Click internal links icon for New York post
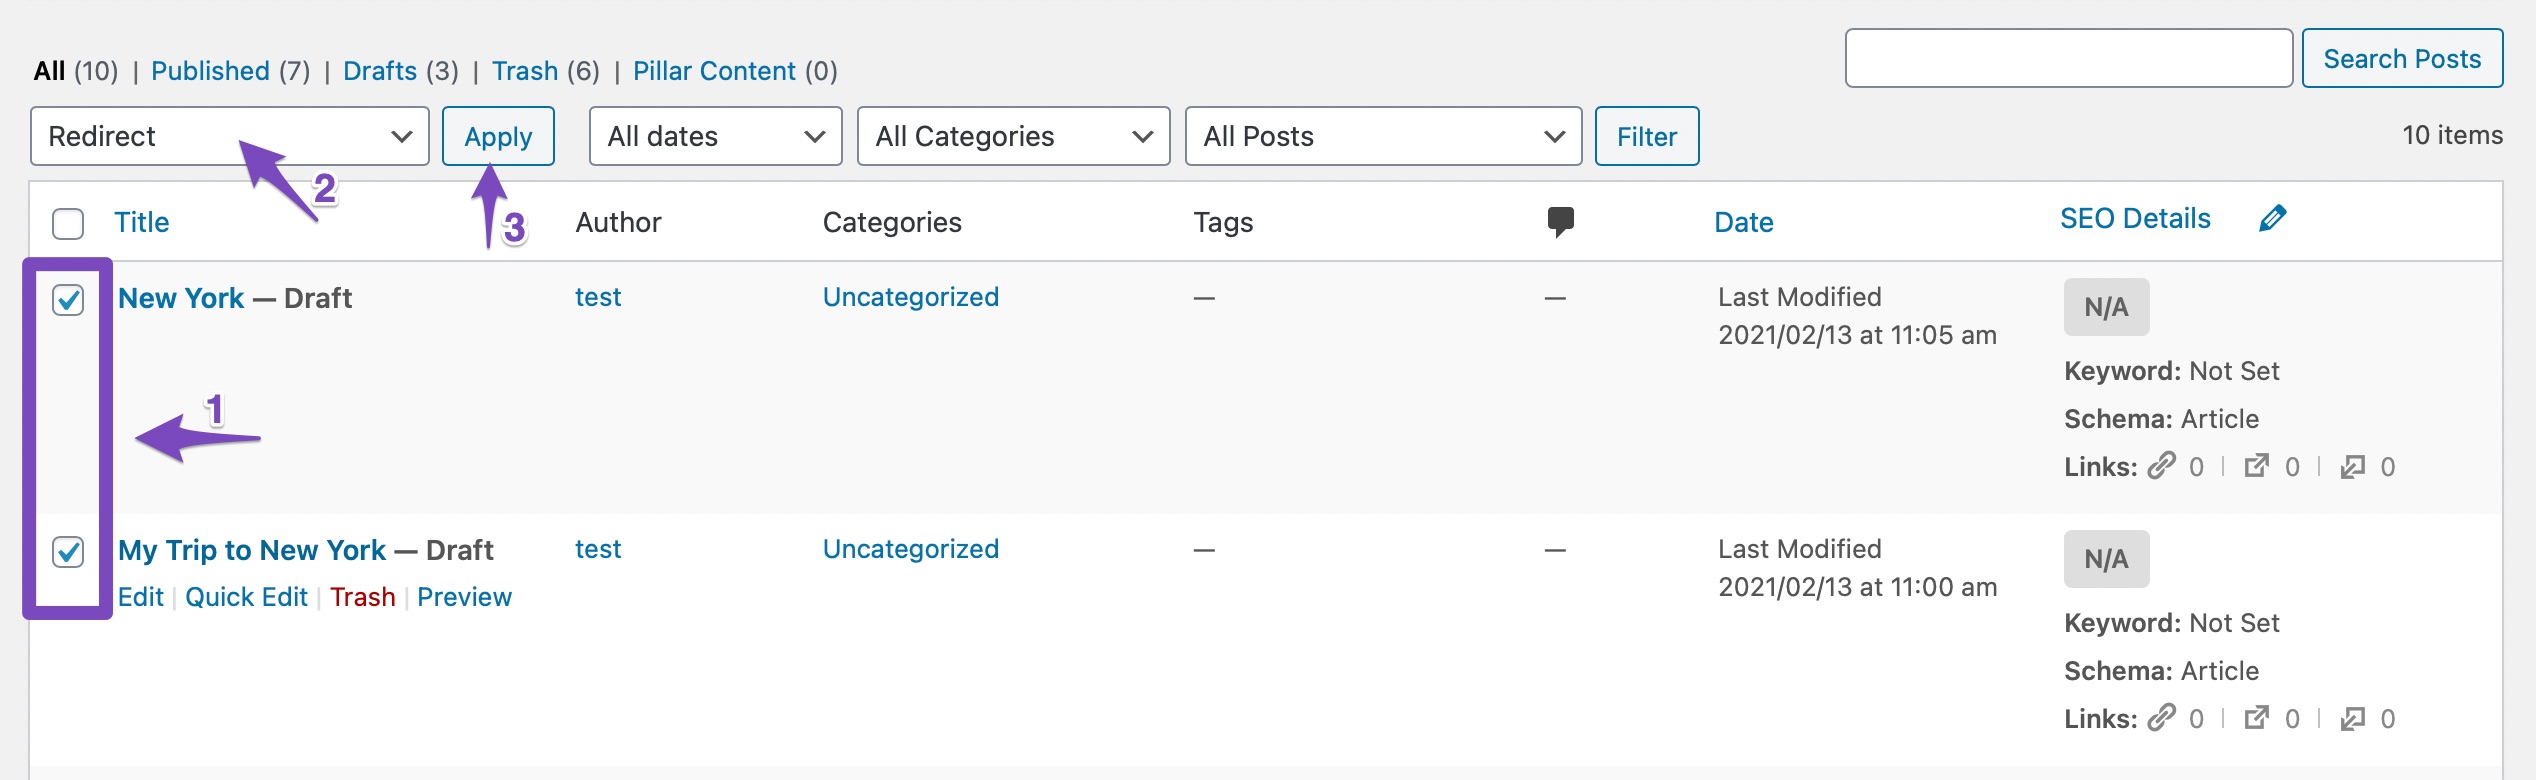Image resolution: width=2536 pixels, height=780 pixels. (2162, 466)
